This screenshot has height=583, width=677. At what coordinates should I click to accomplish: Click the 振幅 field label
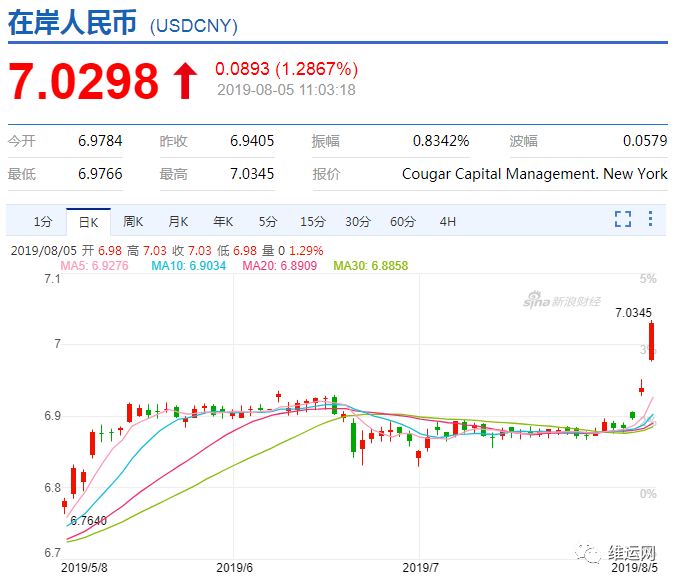tap(326, 141)
